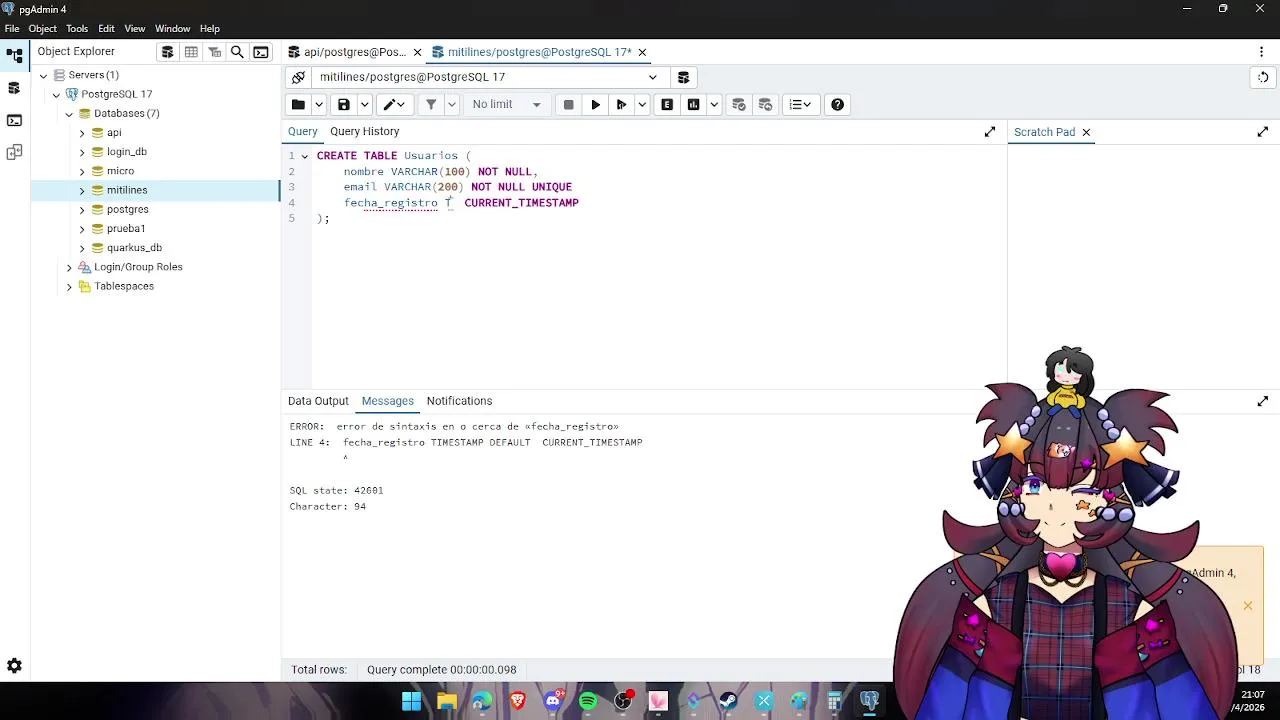Click the Save file icon
1280x720 pixels.
[x=344, y=104]
